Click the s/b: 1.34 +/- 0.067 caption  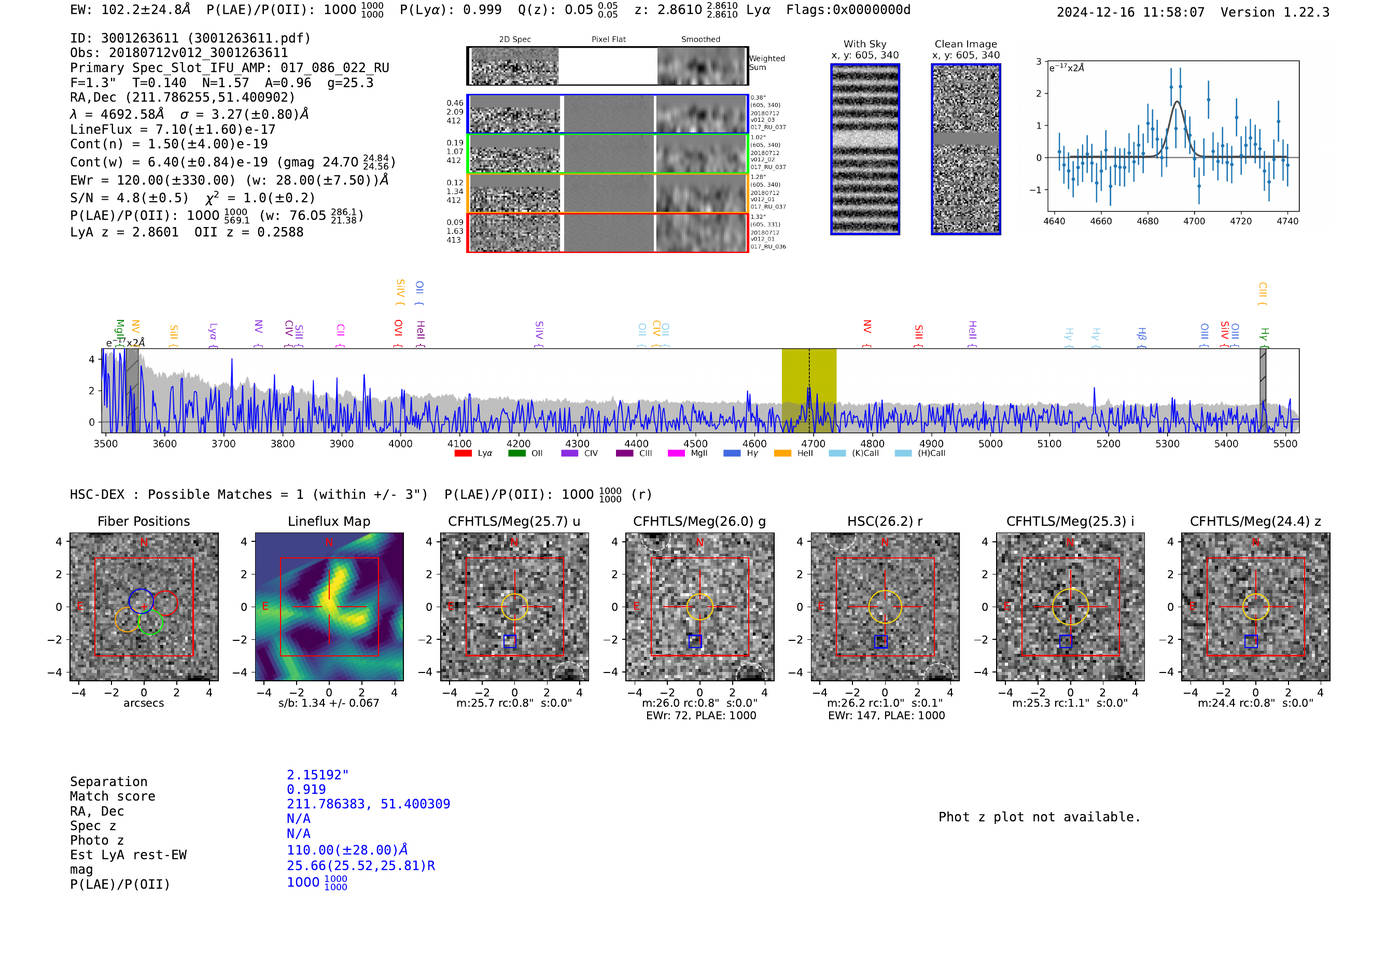click(x=329, y=703)
